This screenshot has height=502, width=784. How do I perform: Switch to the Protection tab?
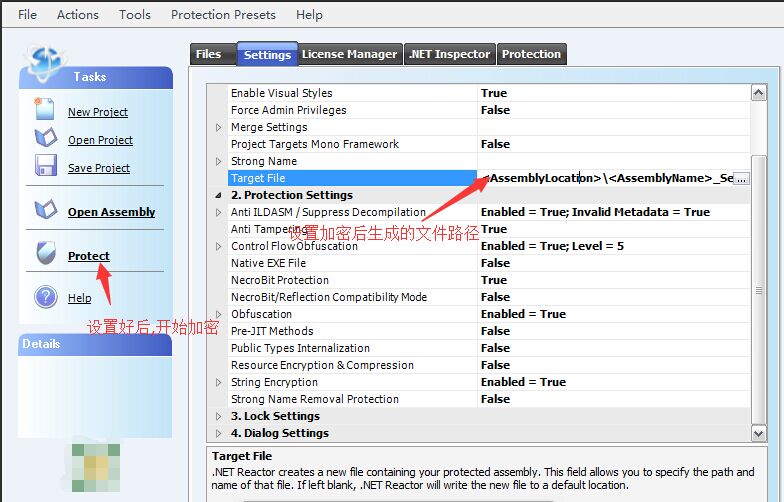coord(532,54)
